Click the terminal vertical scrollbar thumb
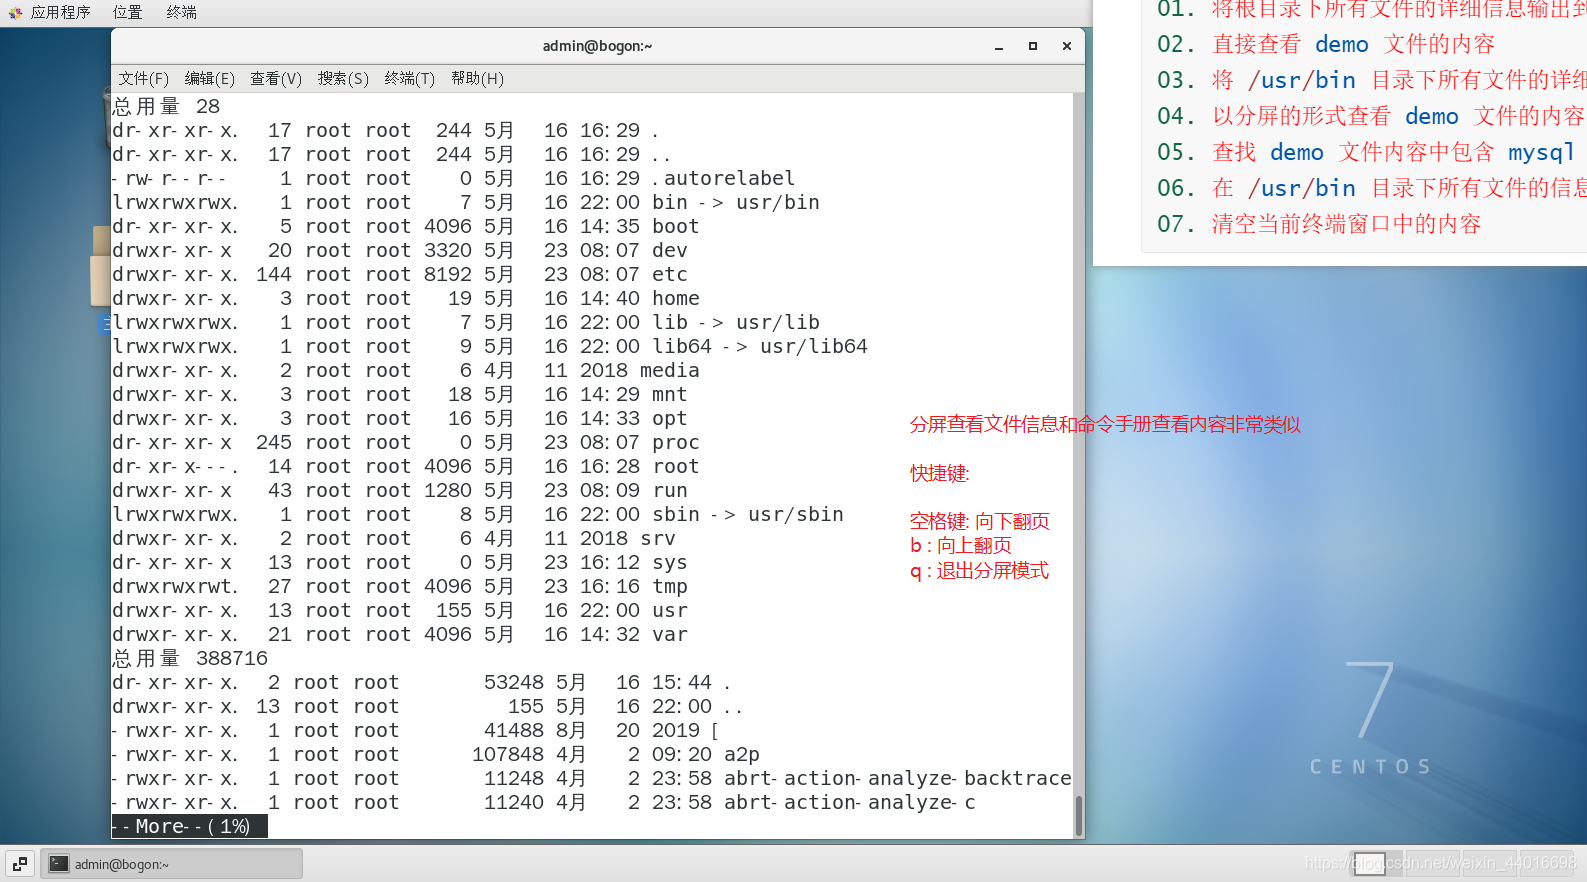This screenshot has height=882, width=1587. click(x=1079, y=816)
